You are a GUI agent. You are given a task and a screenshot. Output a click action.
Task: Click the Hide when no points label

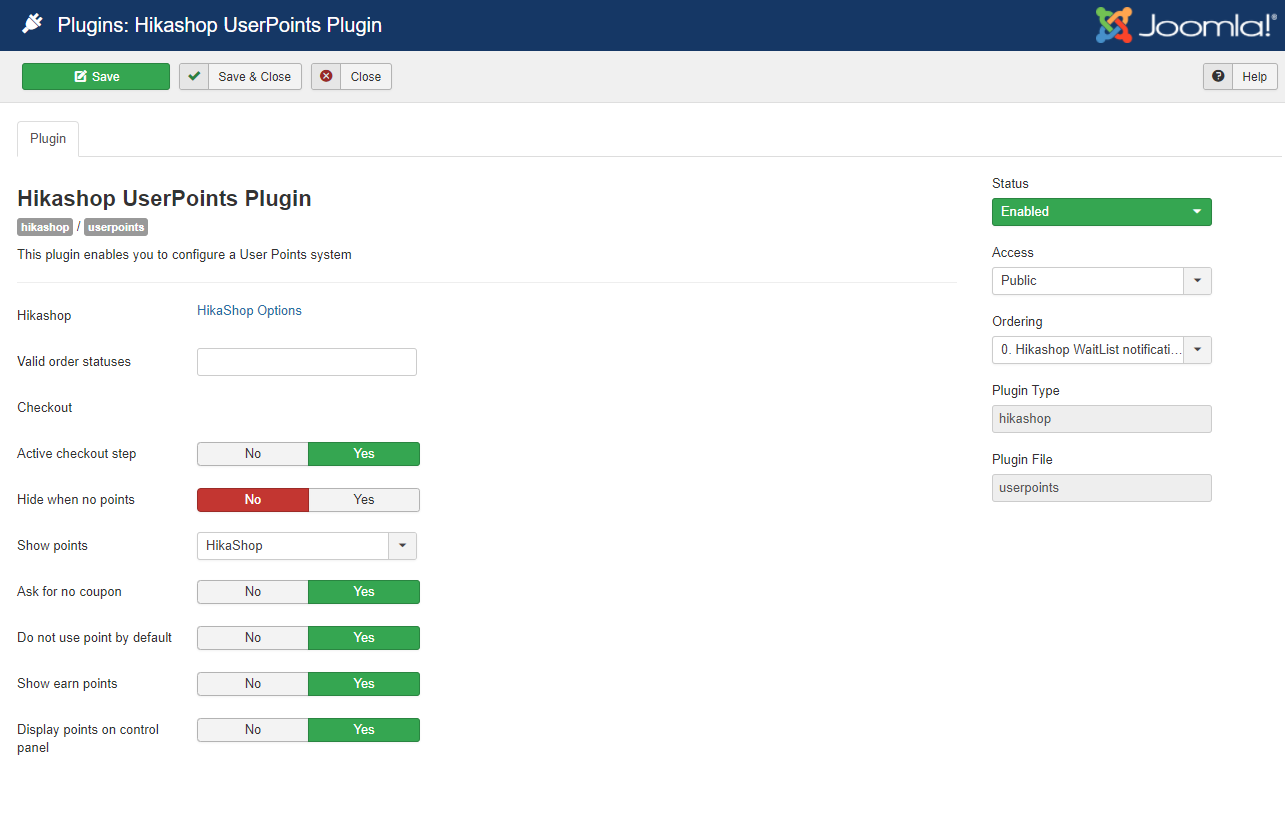tap(76, 500)
